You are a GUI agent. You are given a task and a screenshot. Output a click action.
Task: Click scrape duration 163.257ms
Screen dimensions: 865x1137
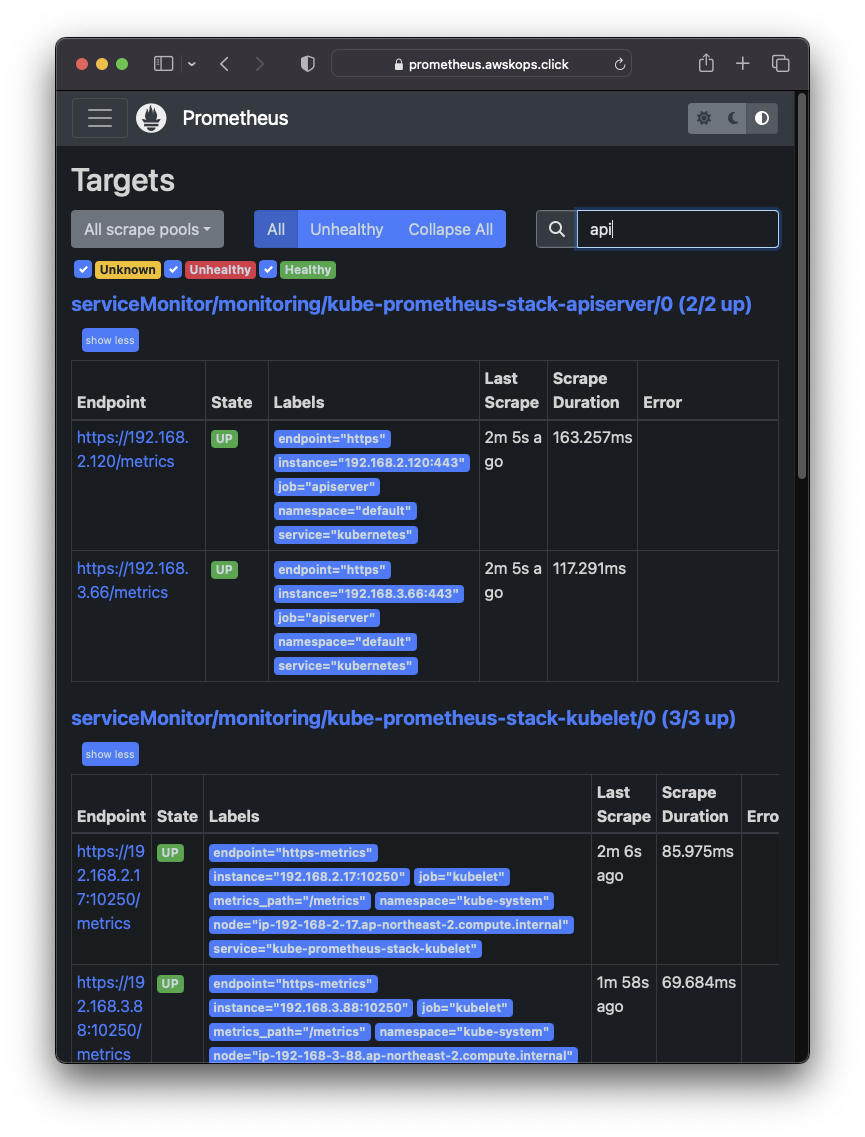(592, 437)
